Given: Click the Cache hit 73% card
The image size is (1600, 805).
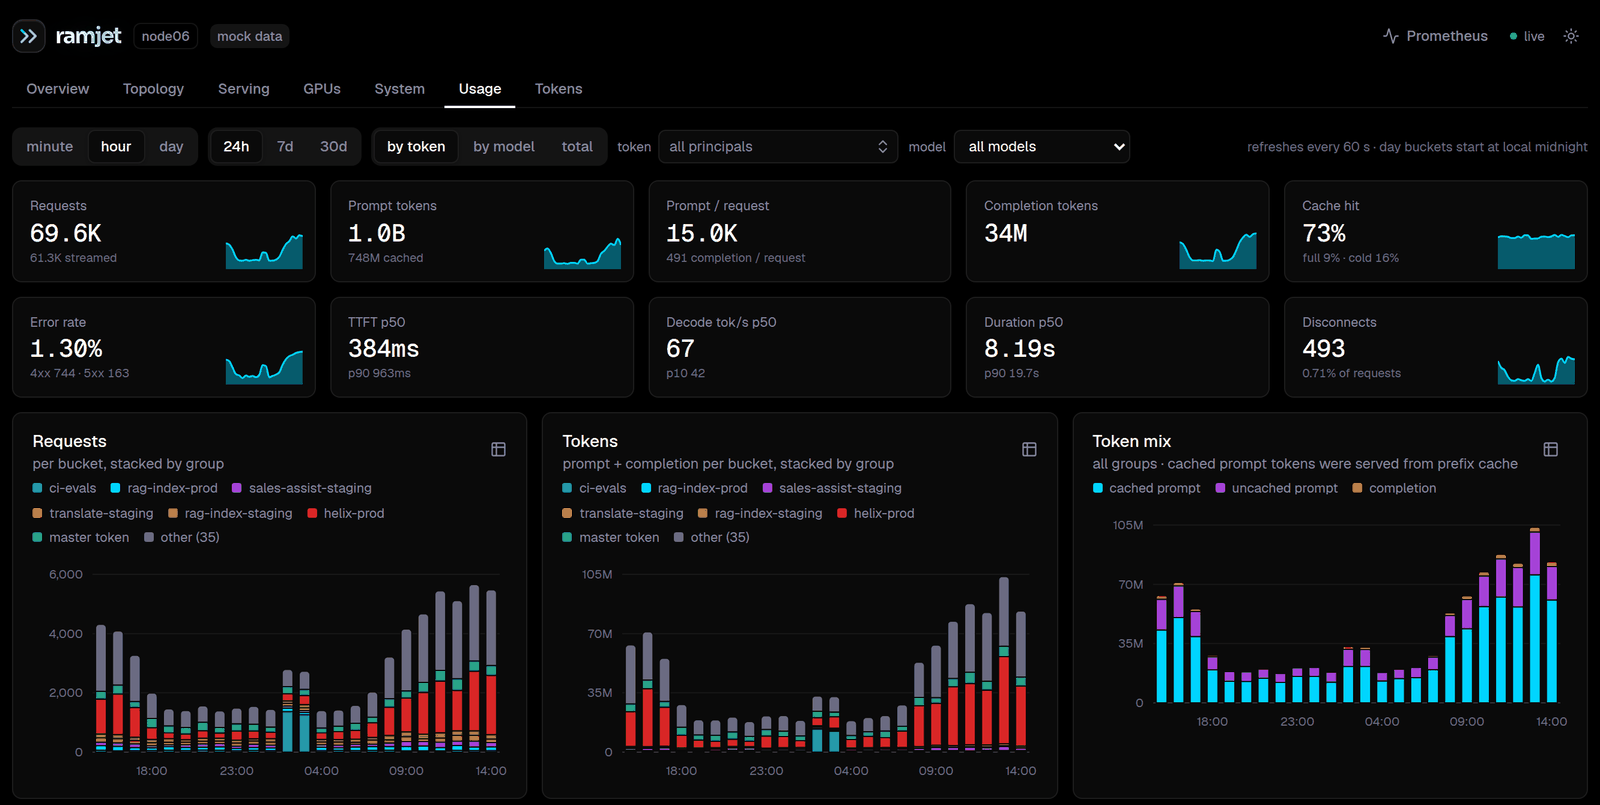Looking at the screenshot, I should tap(1436, 231).
